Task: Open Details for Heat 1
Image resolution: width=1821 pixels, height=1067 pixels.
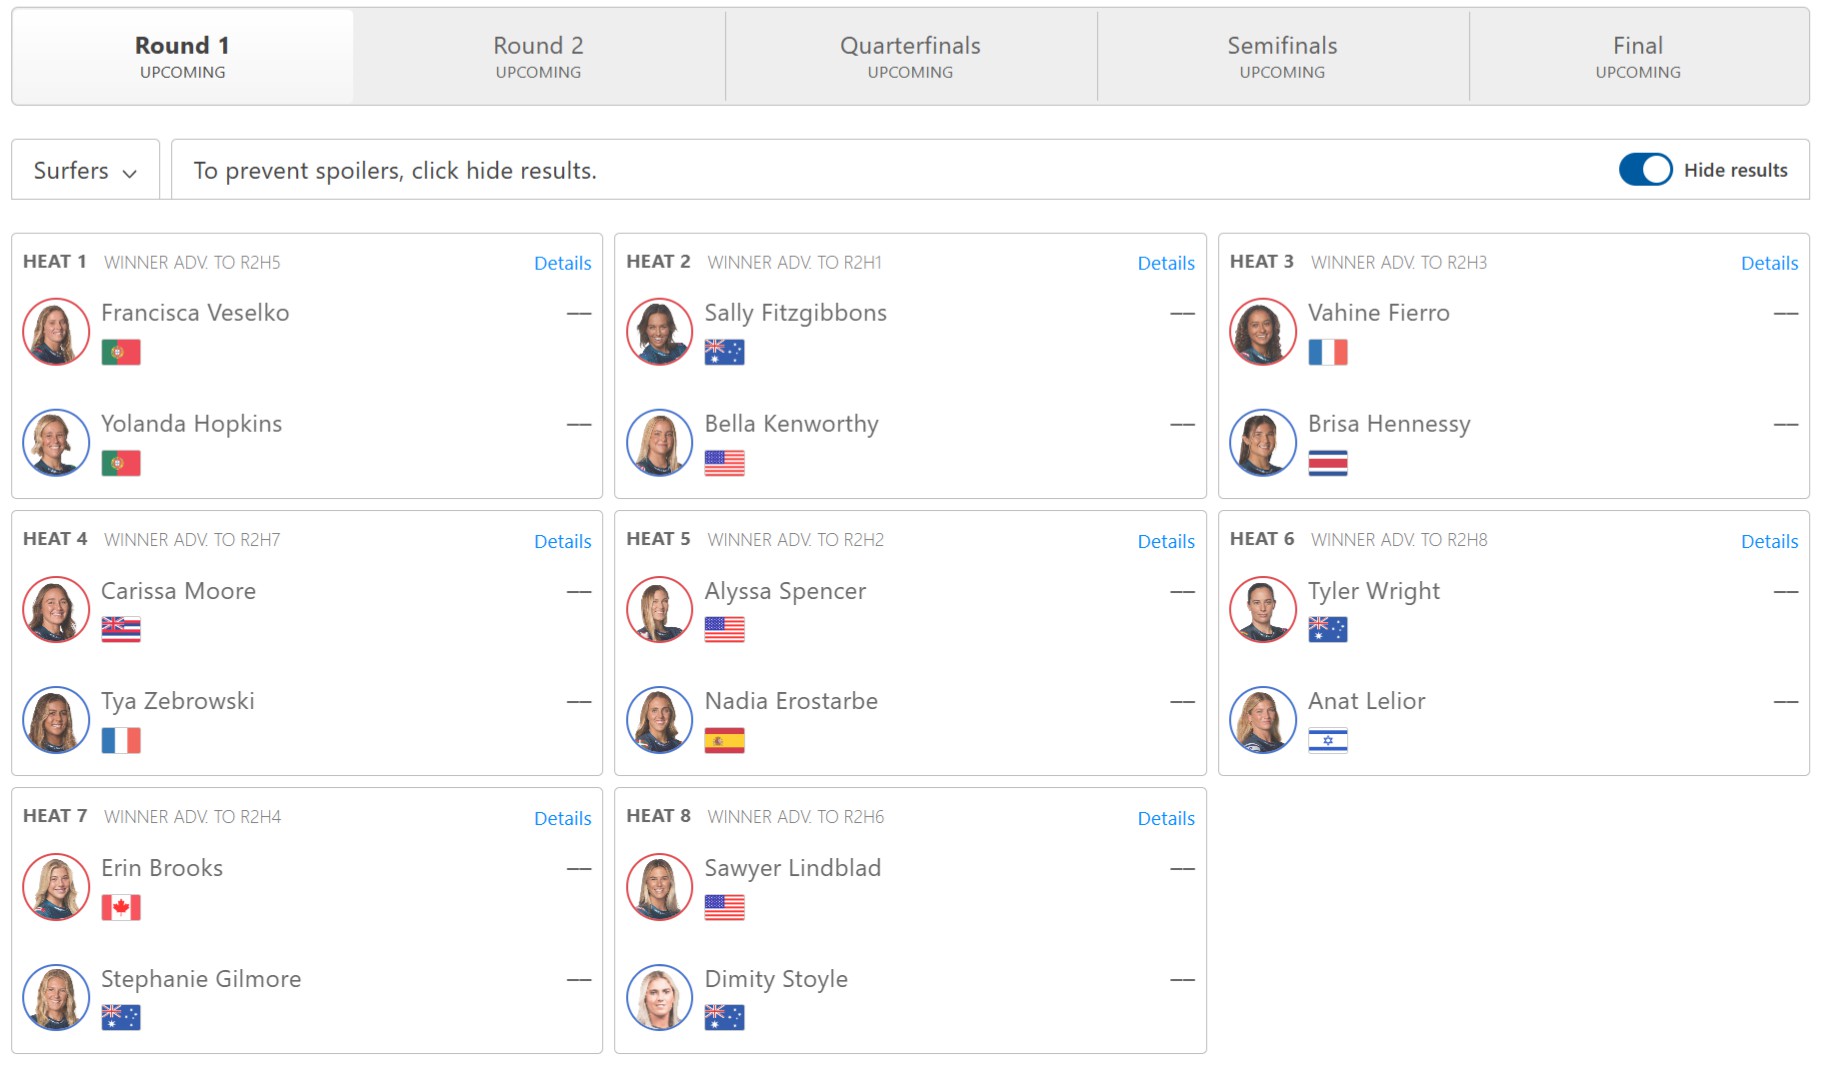Action: click(x=562, y=263)
